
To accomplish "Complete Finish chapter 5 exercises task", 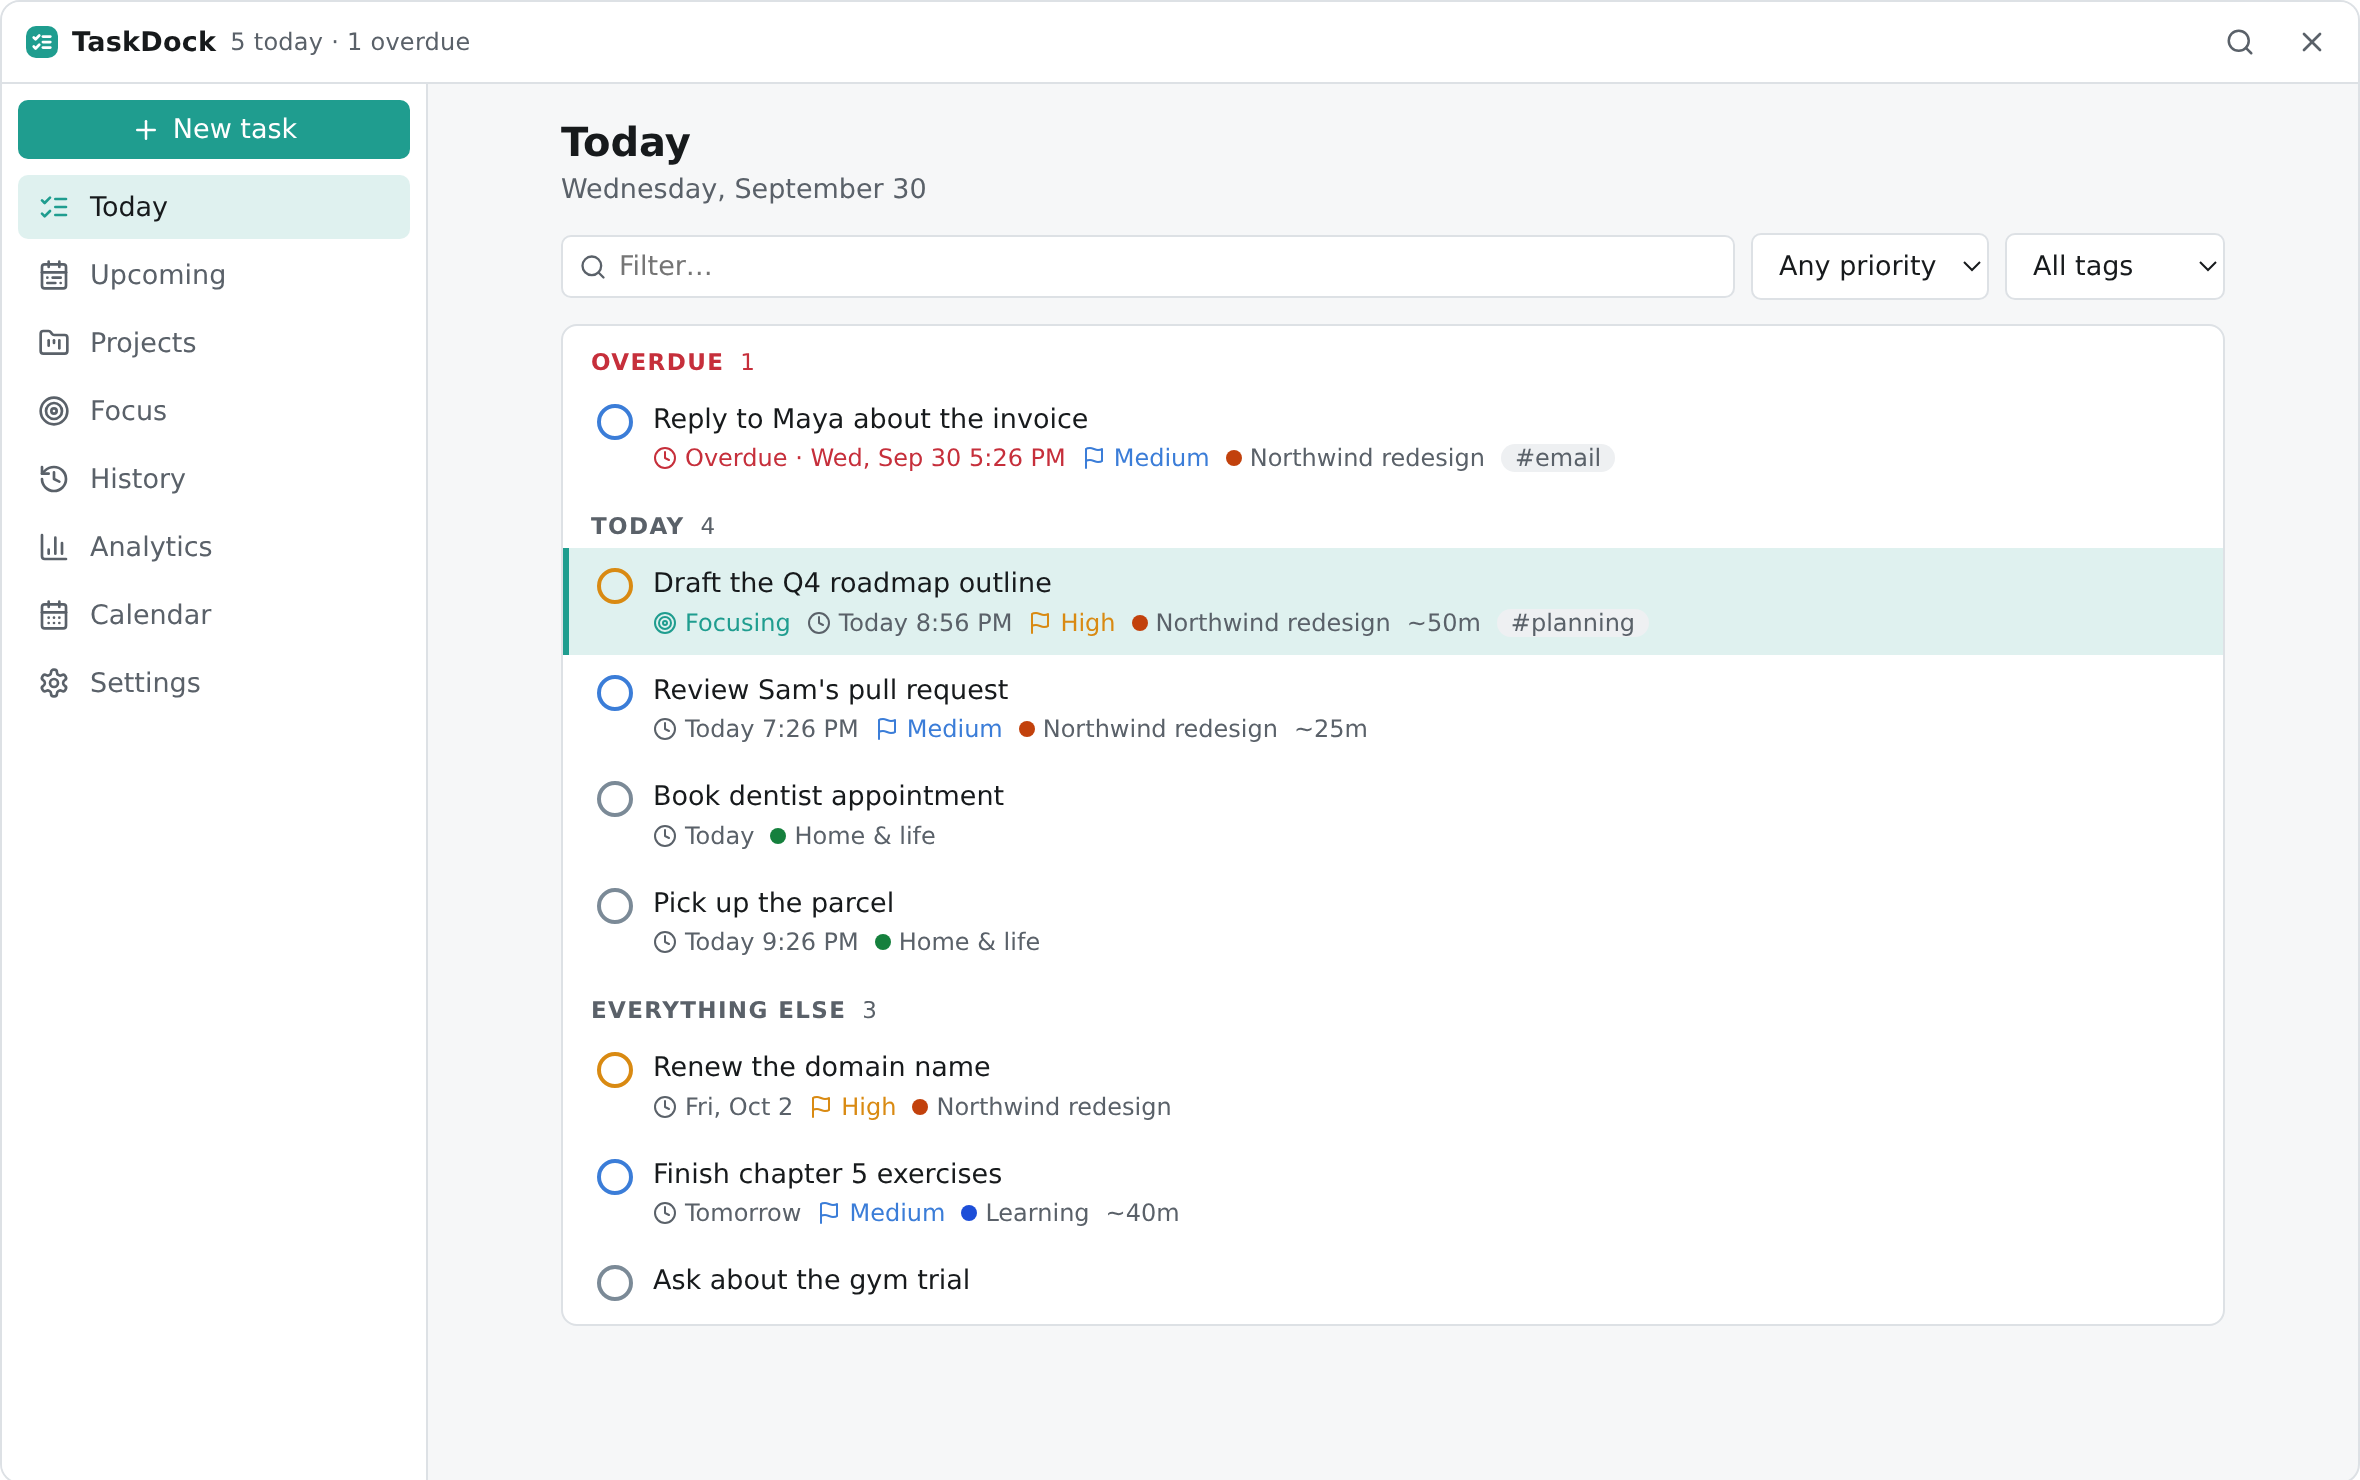I will coord(615,1177).
